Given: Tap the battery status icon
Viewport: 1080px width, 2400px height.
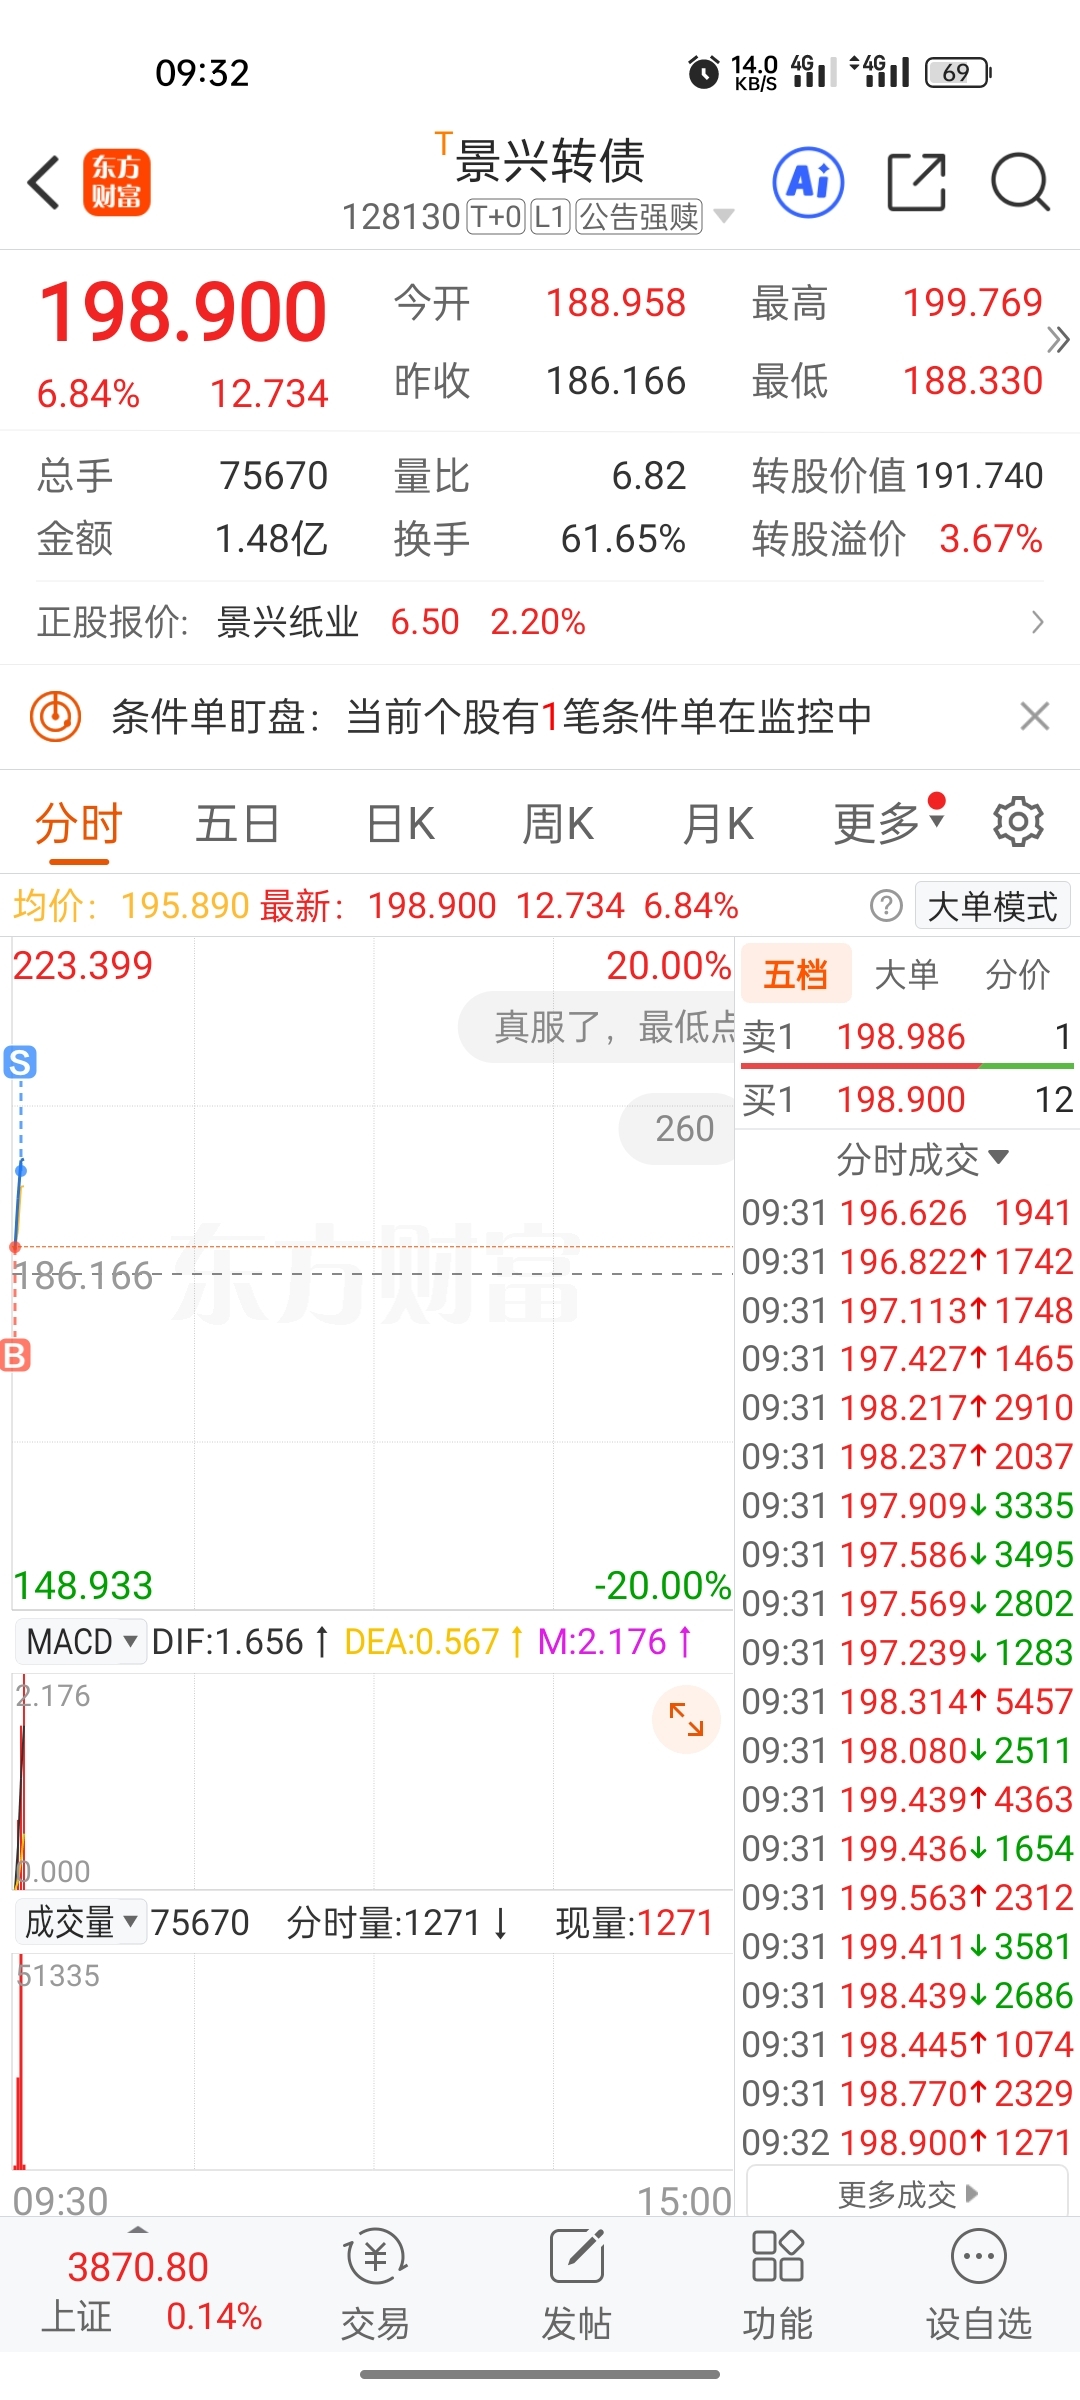Looking at the screenshot, I should 959,72.
